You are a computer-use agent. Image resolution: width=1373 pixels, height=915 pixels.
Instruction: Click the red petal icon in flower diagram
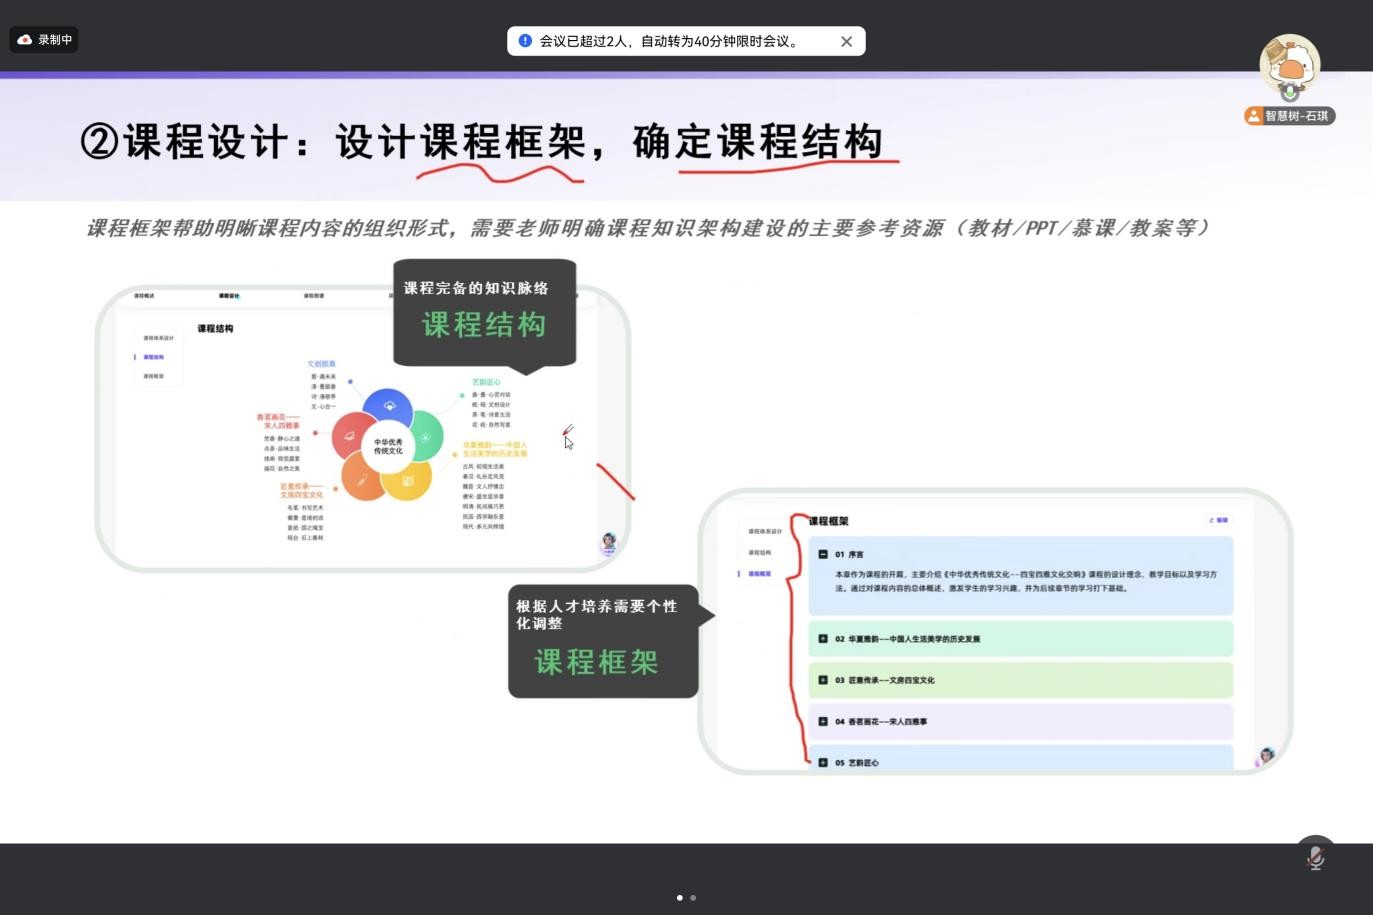pyautogui.click(x=349, y=436)
